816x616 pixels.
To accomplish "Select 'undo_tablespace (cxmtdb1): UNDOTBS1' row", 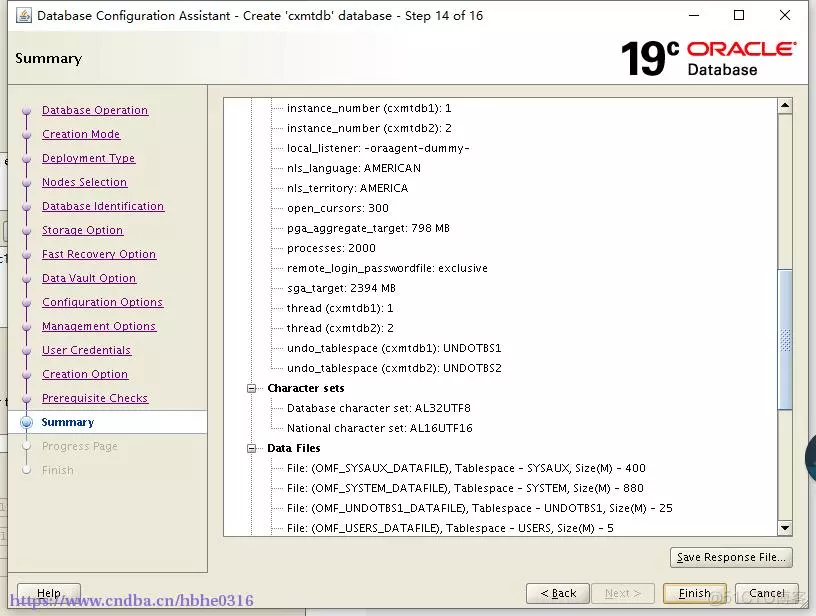I will (394, 348).
